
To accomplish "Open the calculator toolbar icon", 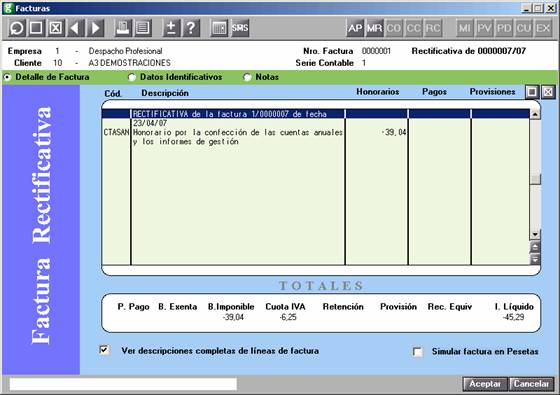I will tap(219, 28).
